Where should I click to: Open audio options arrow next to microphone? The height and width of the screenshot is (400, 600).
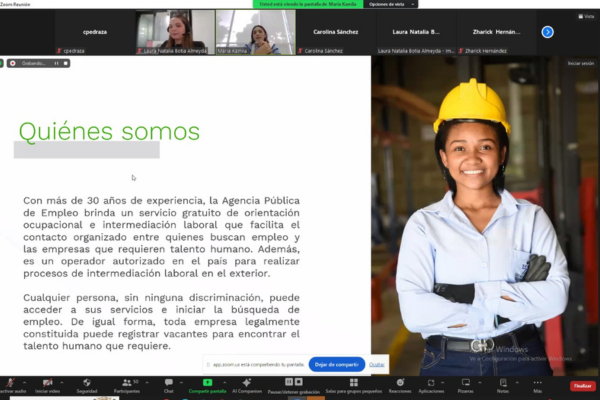[x=24, y=382]
